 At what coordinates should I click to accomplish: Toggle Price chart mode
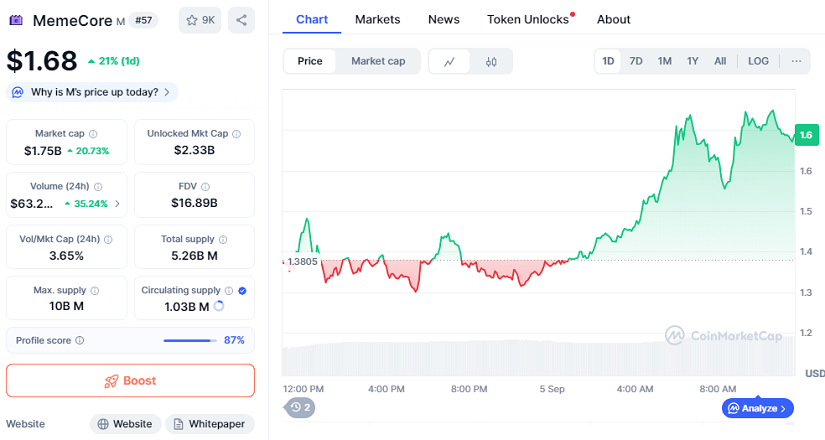[x=310, y=61]
